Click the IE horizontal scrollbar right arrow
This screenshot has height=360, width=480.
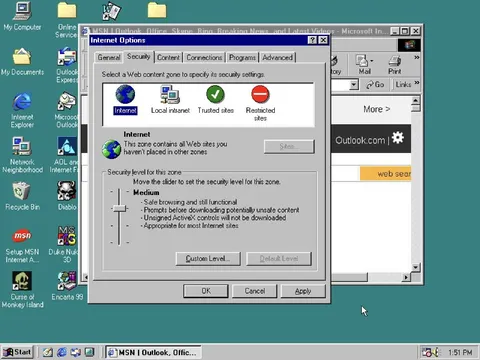[x=406, y=277]
